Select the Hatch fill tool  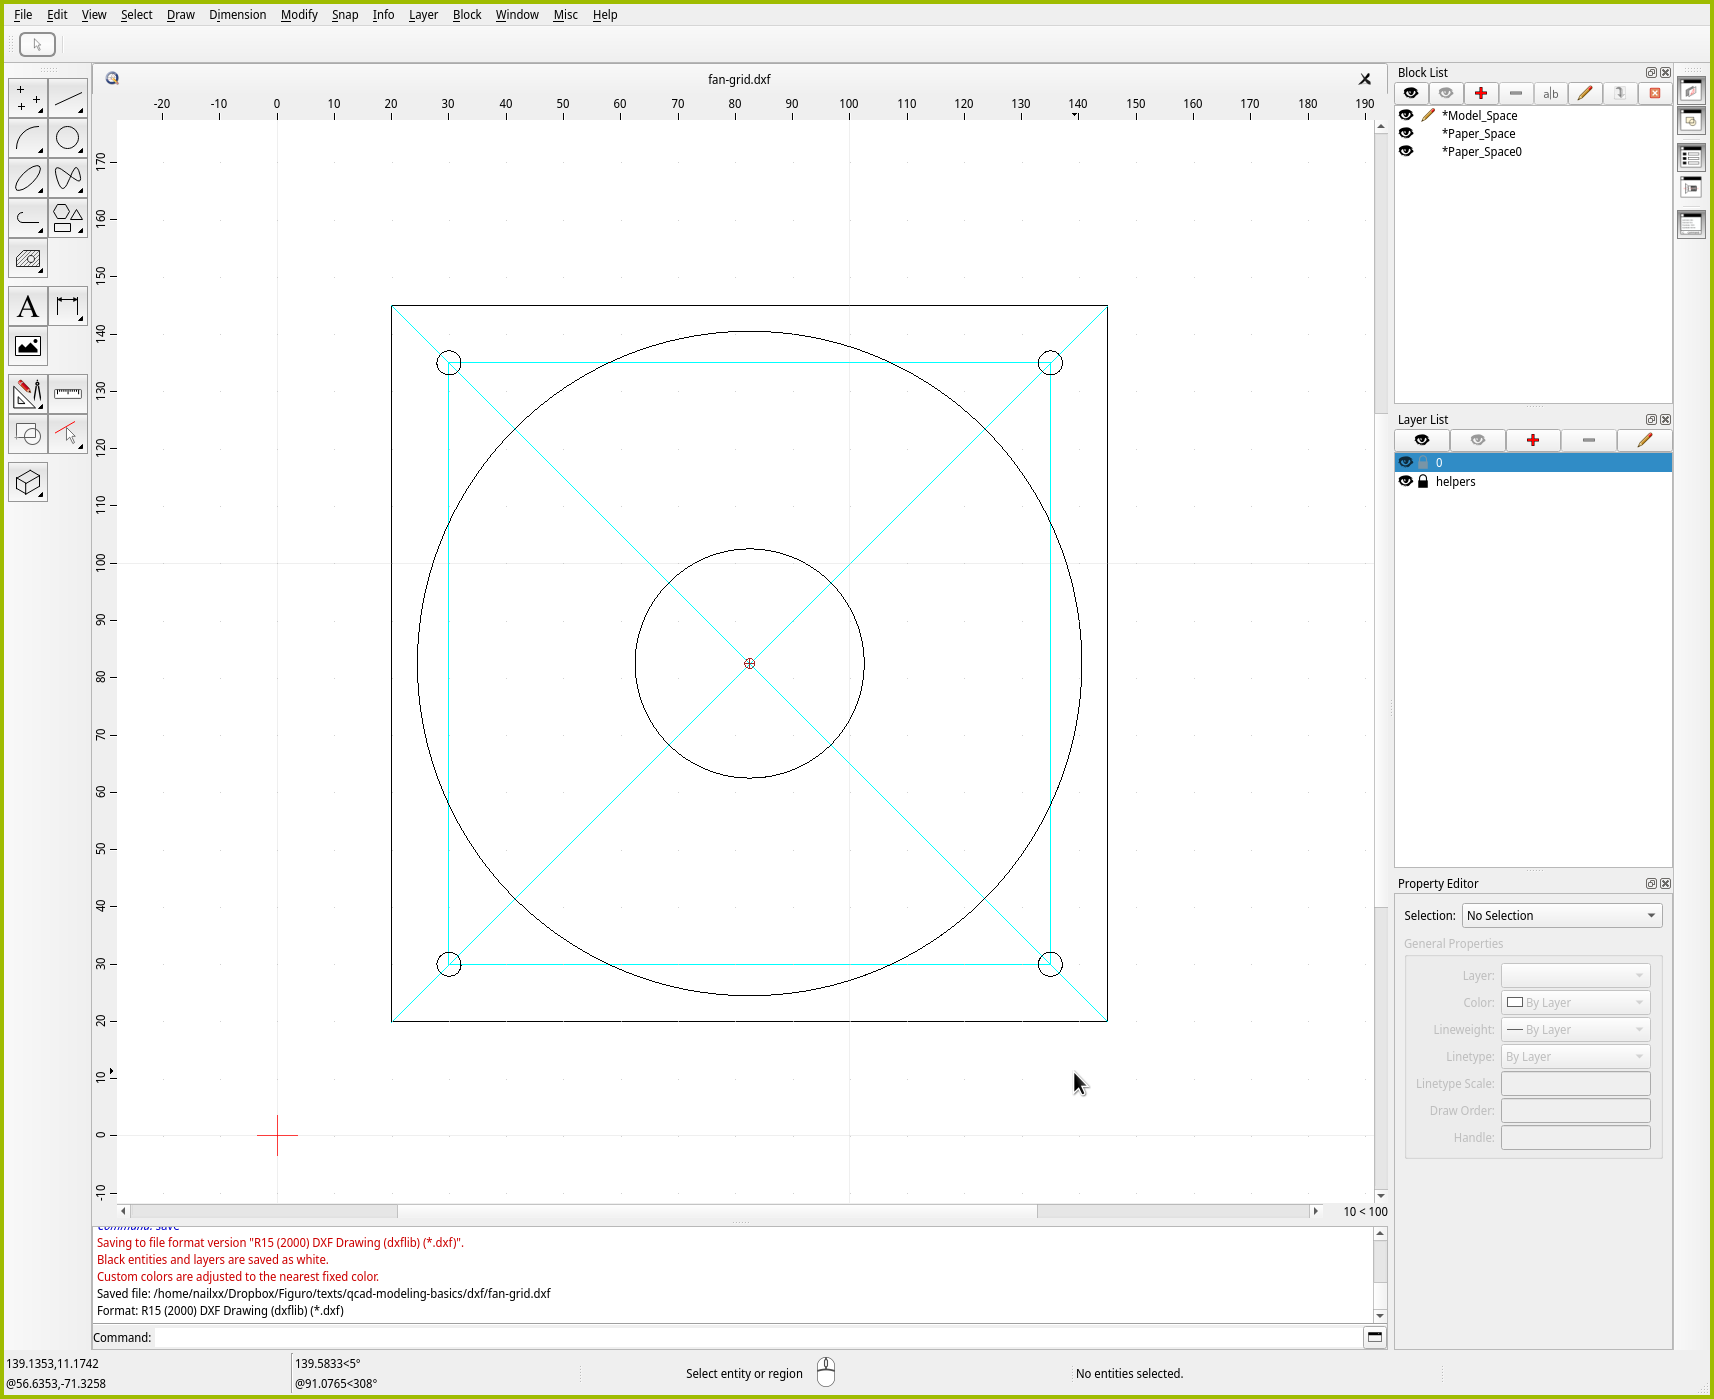click(28, 260)
